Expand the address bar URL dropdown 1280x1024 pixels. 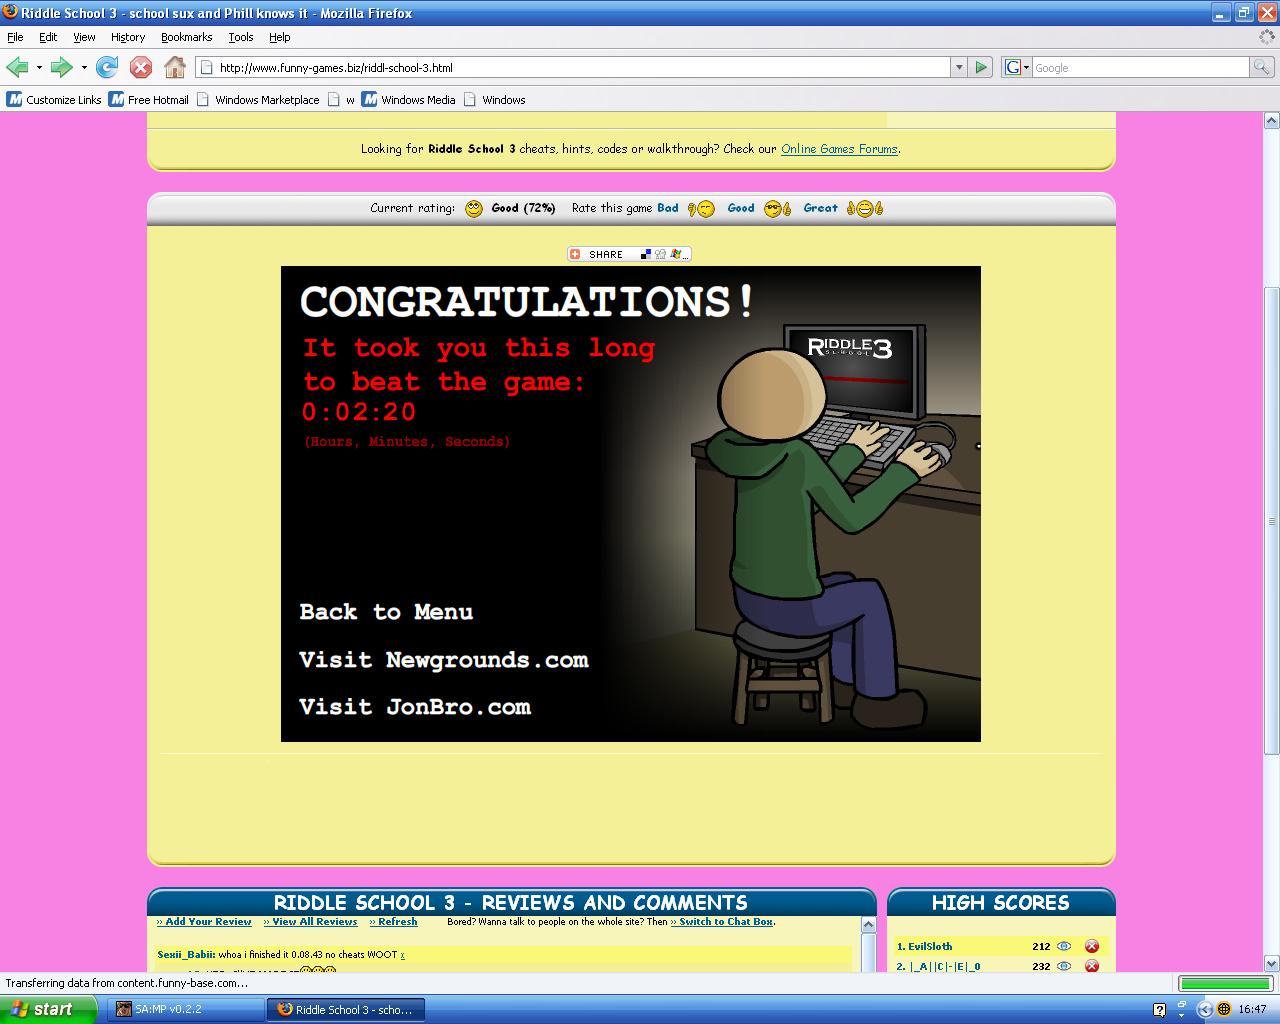click(958, 67)
